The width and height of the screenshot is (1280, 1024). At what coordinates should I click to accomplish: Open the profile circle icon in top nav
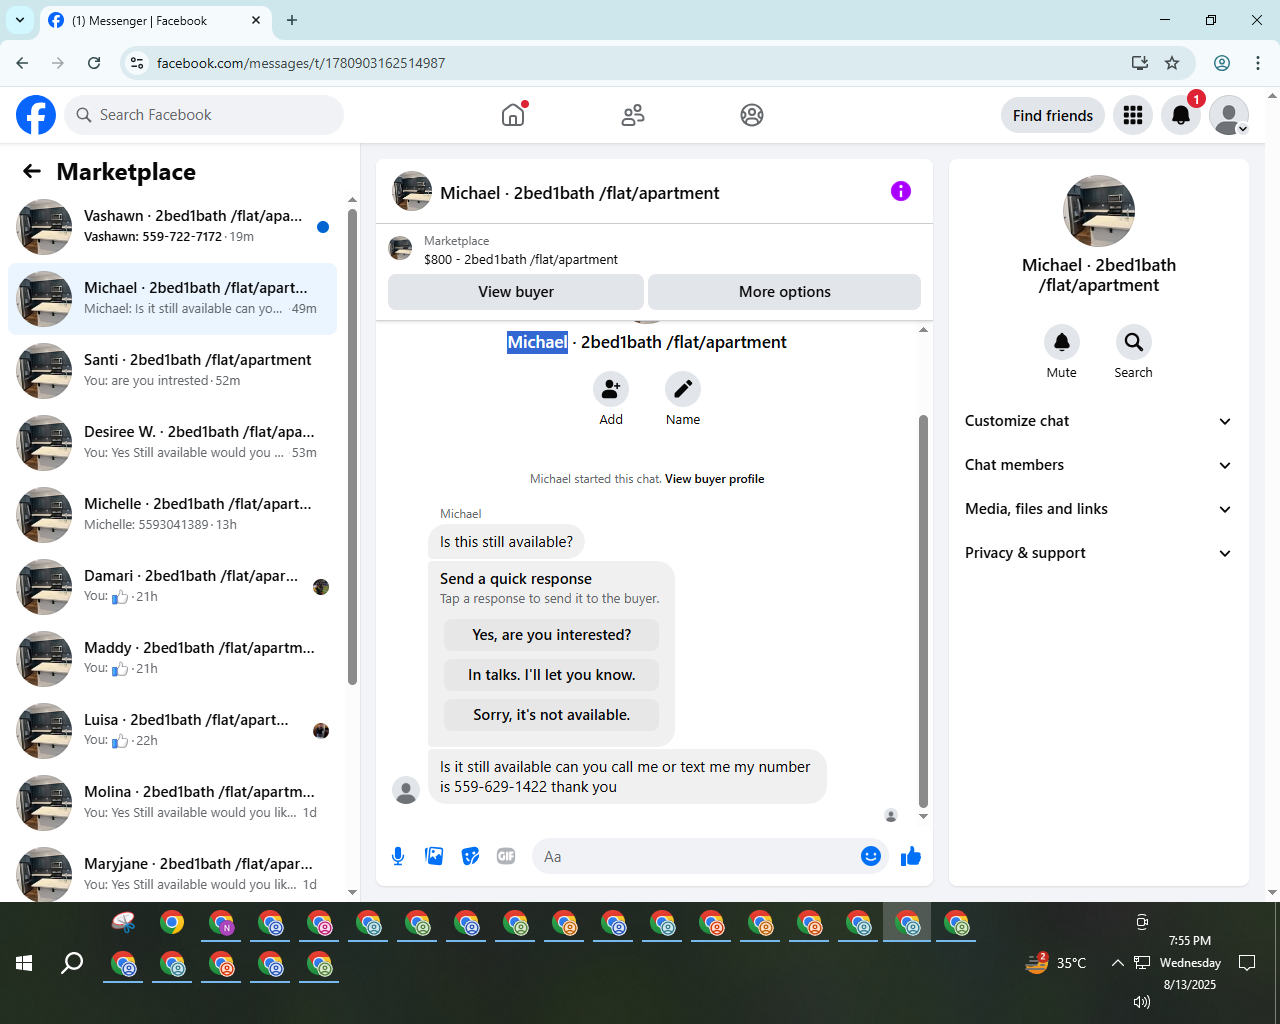[x=752, y=115]
